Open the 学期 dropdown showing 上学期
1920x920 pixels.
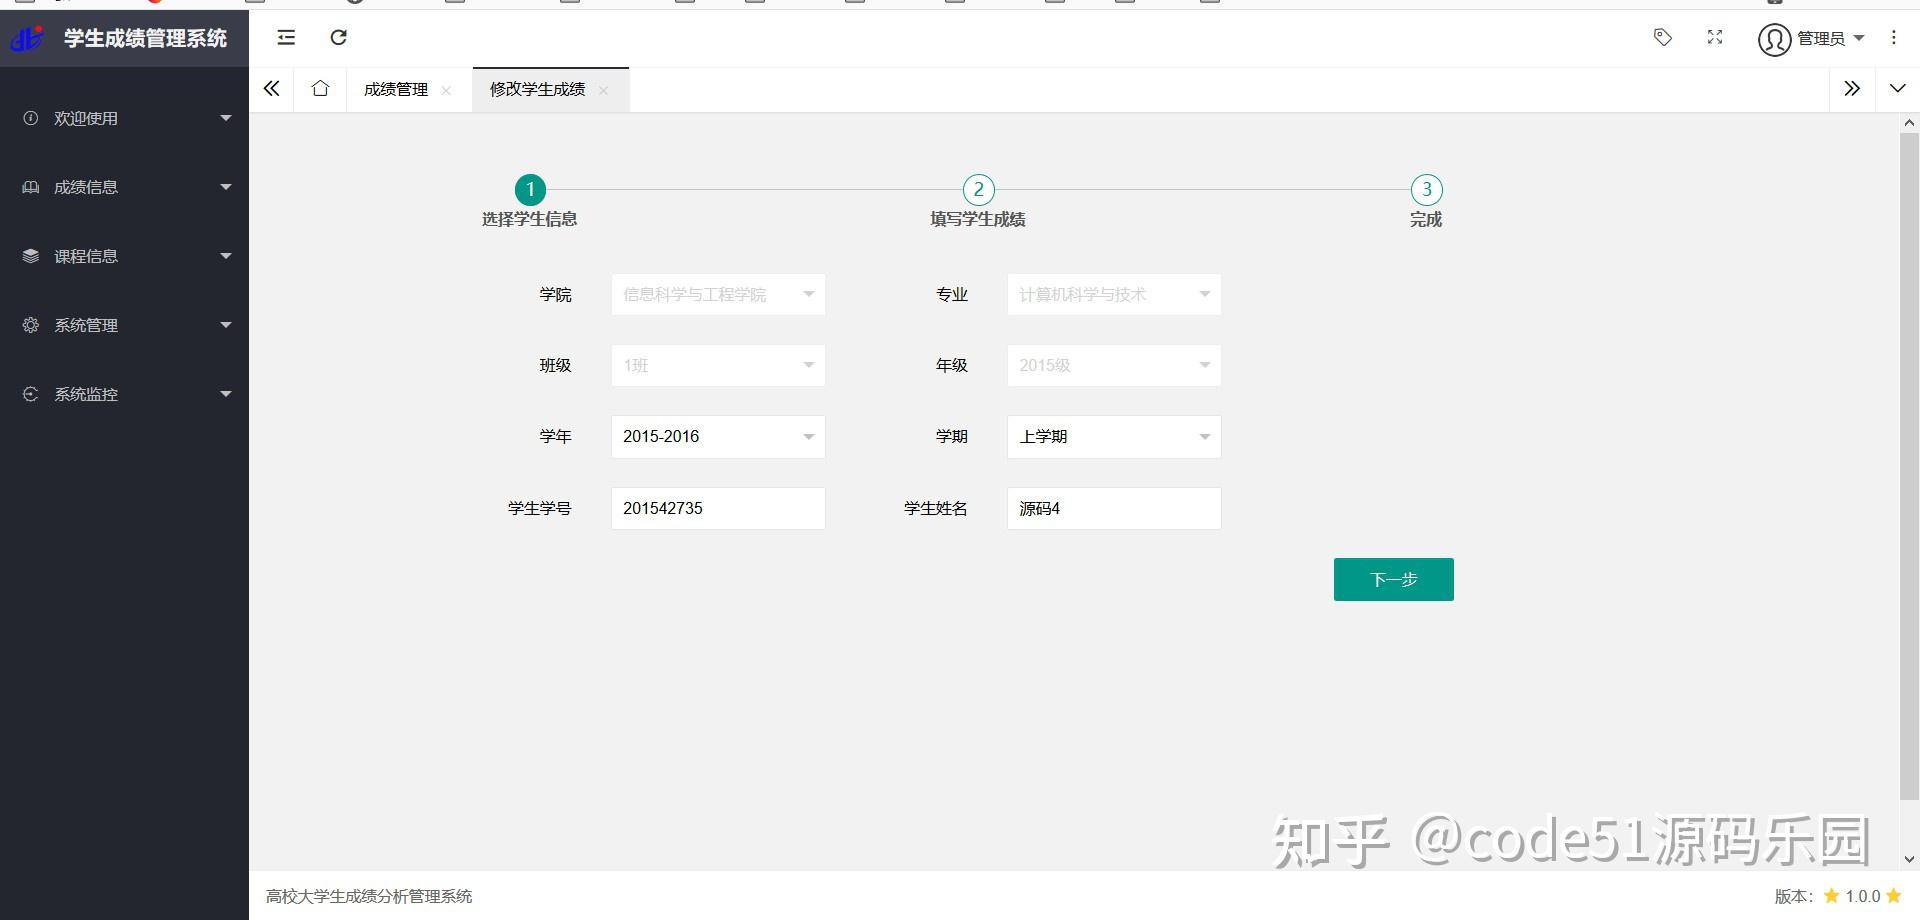coord(1113,436)
